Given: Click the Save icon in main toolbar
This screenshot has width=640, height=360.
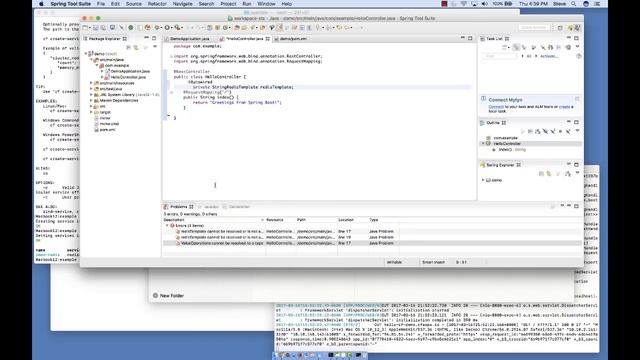Looking at the screenshot, I should click(96, 28).
